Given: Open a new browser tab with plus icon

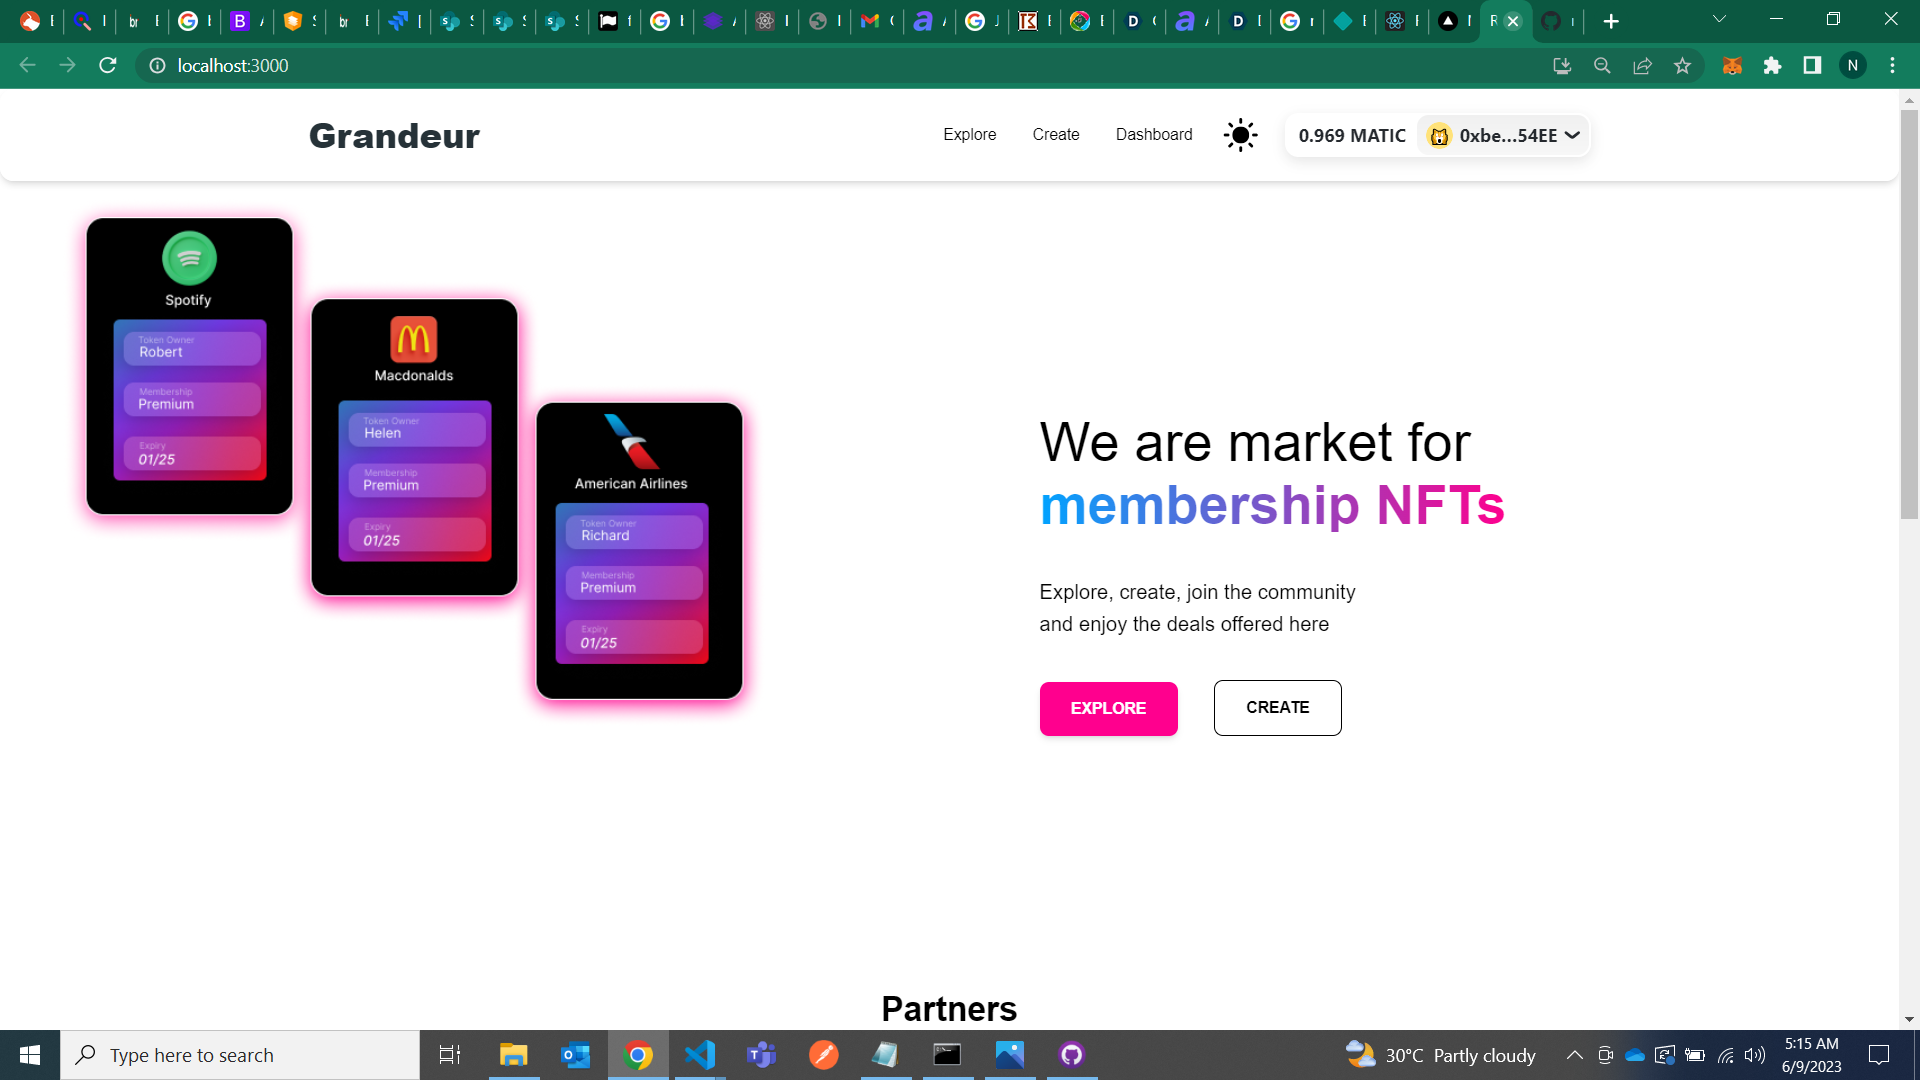Looking at the screenshot, I should pyautogui.click(x=1610, y=21).
